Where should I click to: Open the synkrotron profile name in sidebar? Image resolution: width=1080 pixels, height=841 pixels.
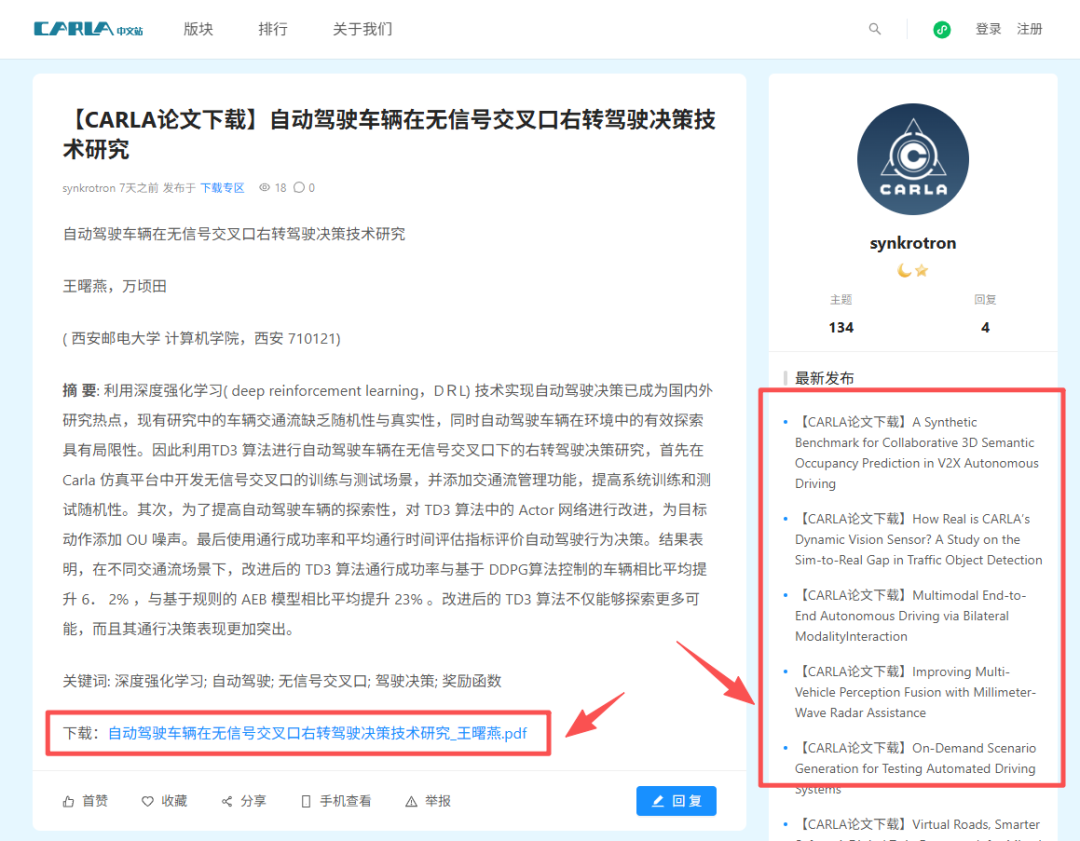[913, 243]
